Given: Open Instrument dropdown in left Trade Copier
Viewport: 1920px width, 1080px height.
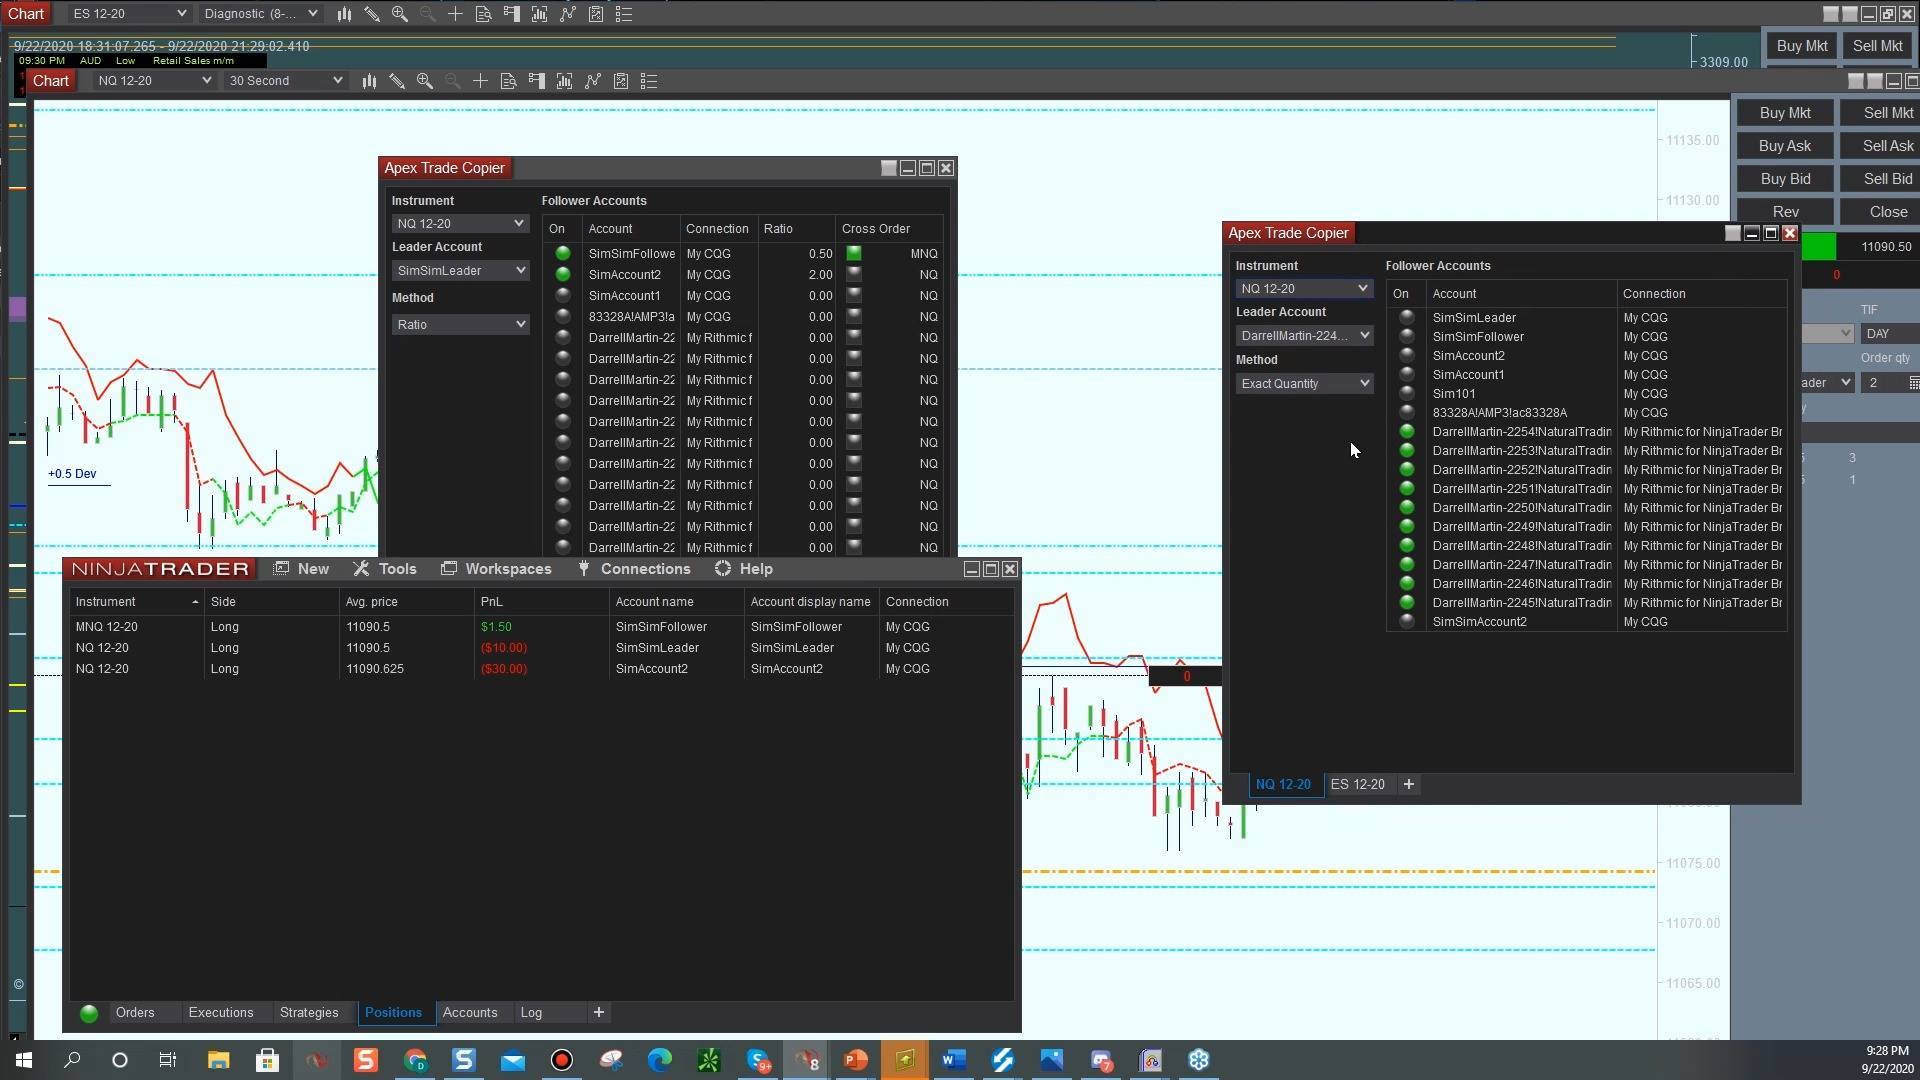Looking at the screenshot, I should pos(460,224).
